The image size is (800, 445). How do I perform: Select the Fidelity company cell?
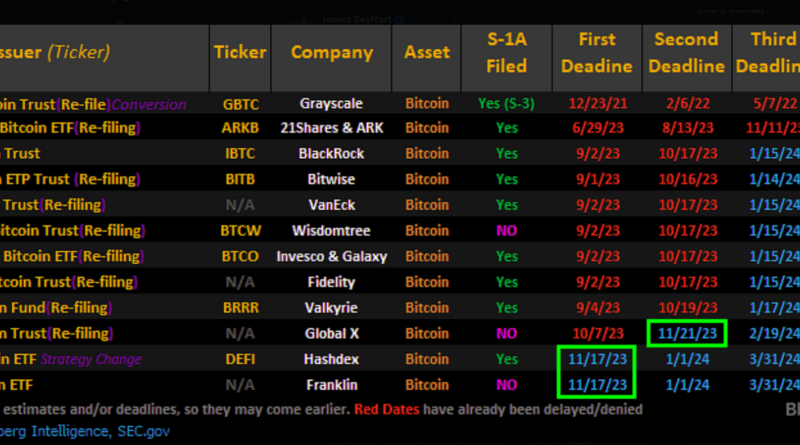pyautogui.click(x=331, y=282)
